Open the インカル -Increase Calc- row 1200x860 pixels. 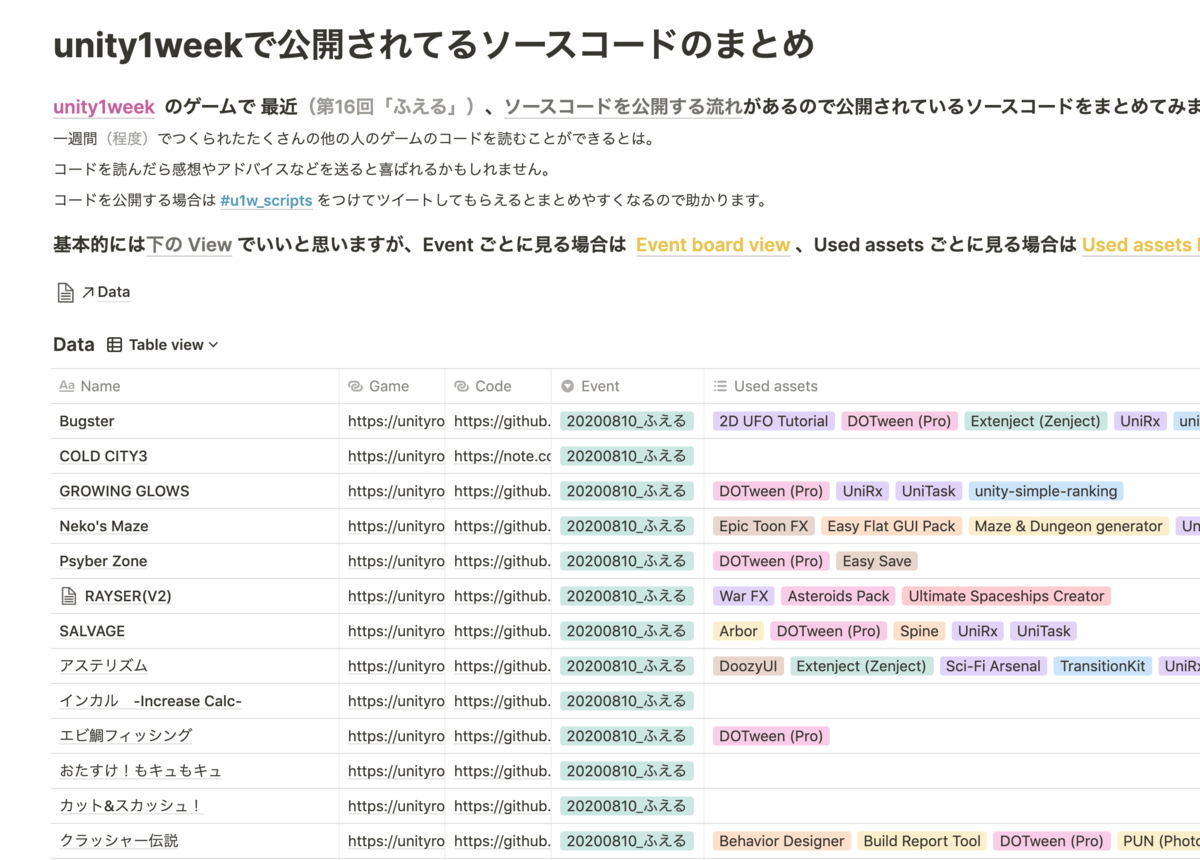point(150,701)
